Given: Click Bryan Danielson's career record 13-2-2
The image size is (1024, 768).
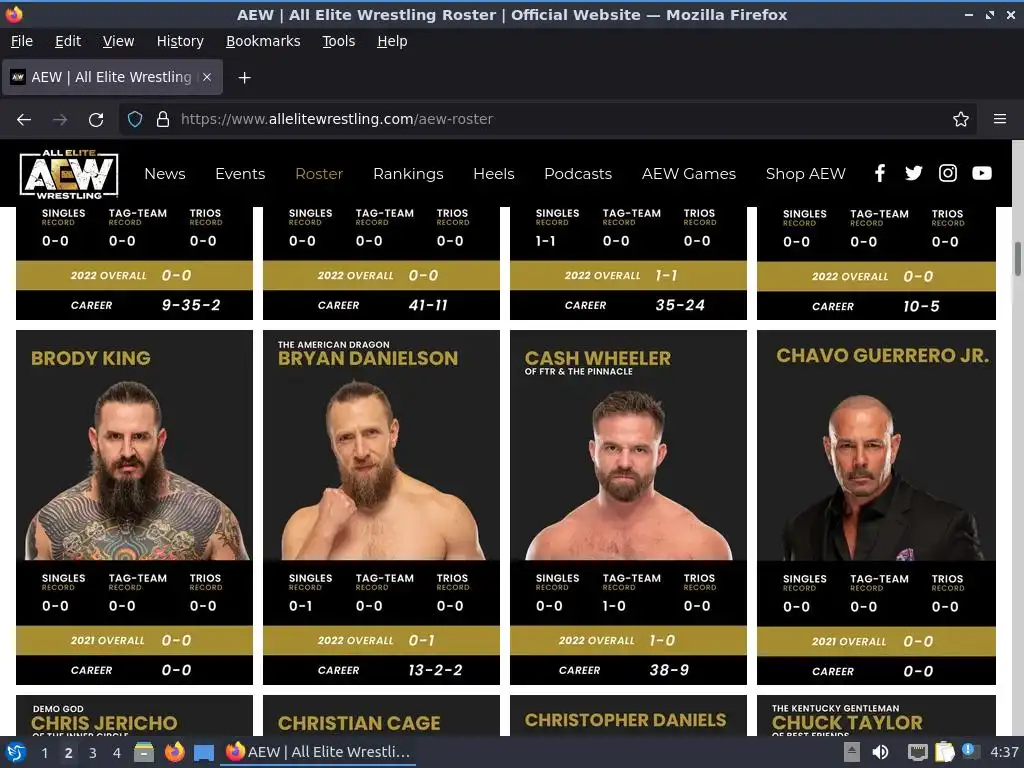Looking at the screenshot, I should click(435, 670).
